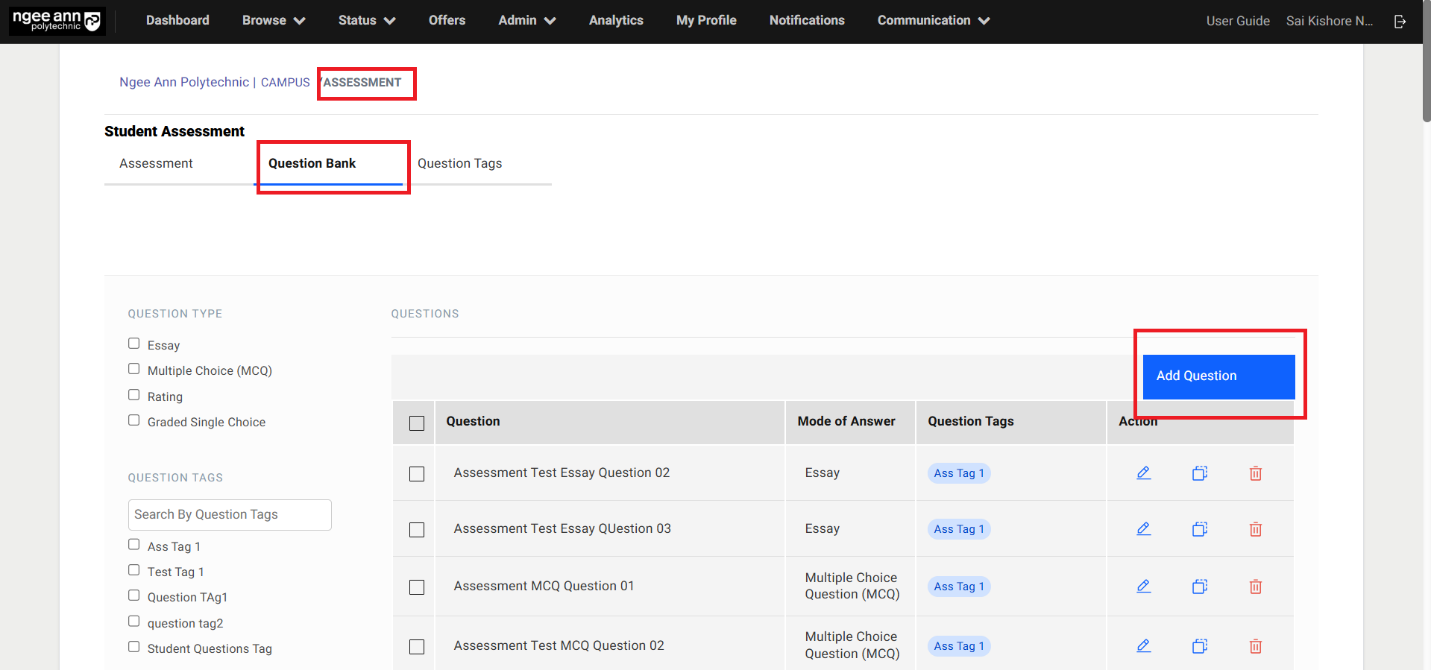Click the Search By Question Tags field
The height and width of the screenshot is (670, 1431).
click(230, 515)
